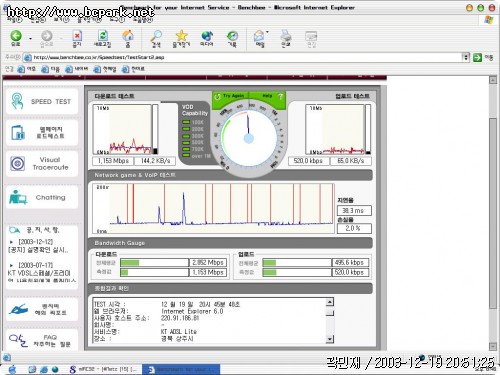500x375 pixels.
Task: Open the Hotmail shortcut in links bar
Action: (105, 69)
